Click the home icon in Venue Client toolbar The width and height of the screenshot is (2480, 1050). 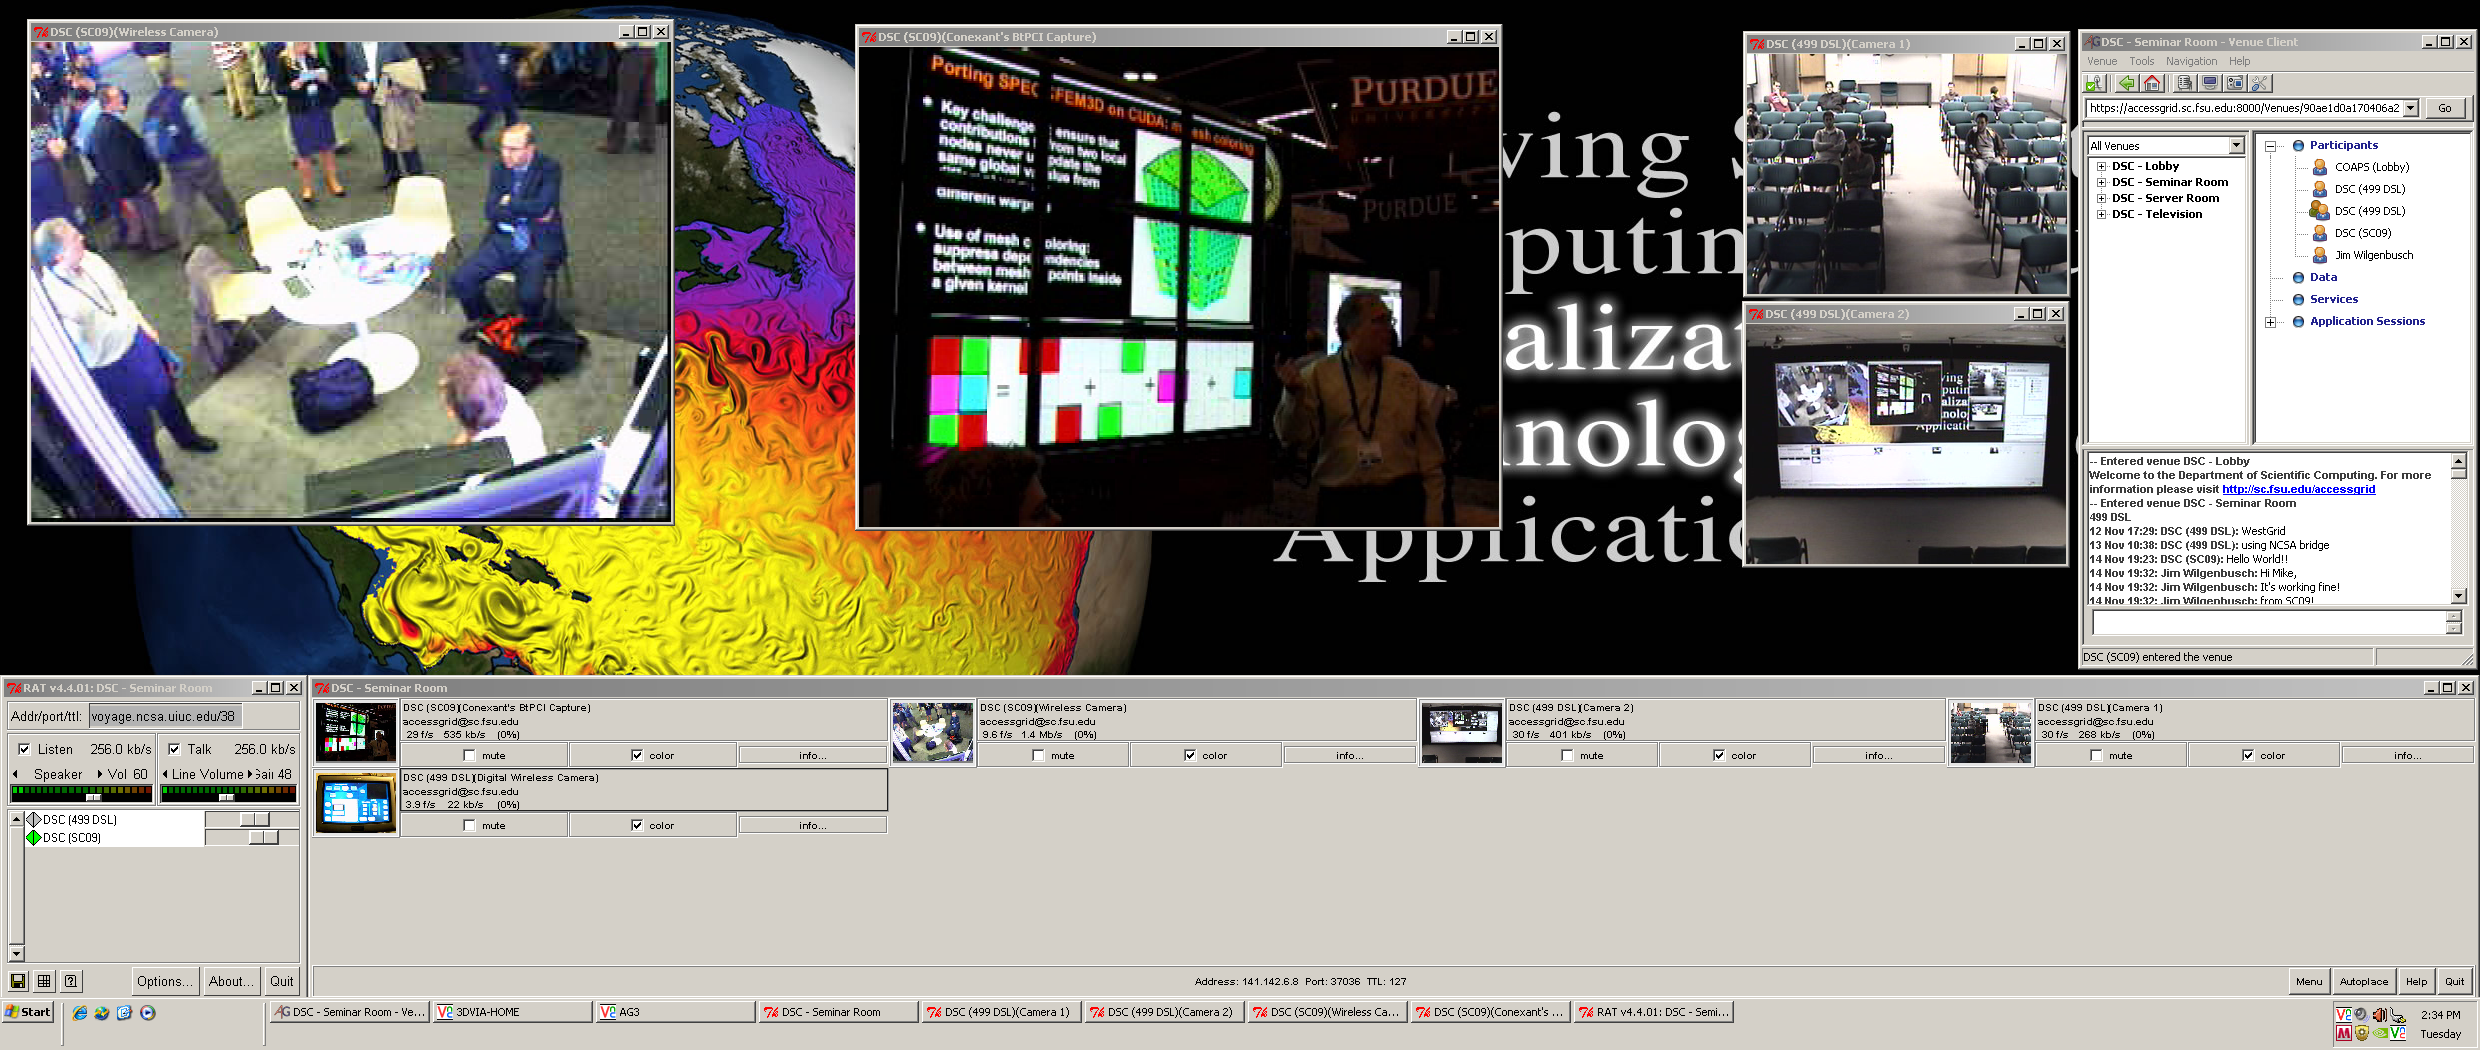[x=2152, y=84]
